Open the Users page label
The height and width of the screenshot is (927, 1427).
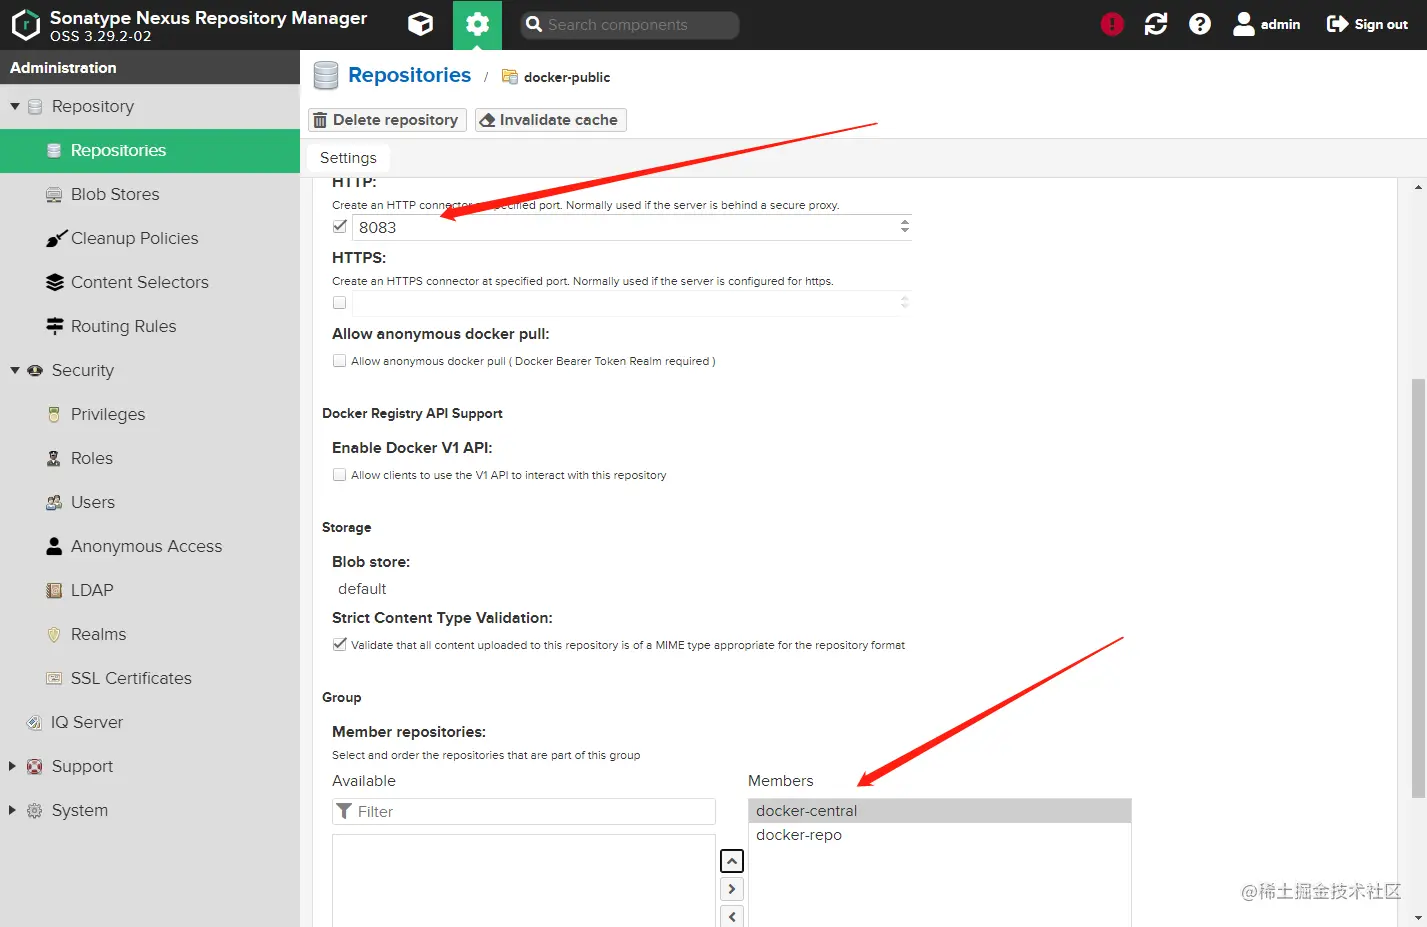(x=93, y=502)
